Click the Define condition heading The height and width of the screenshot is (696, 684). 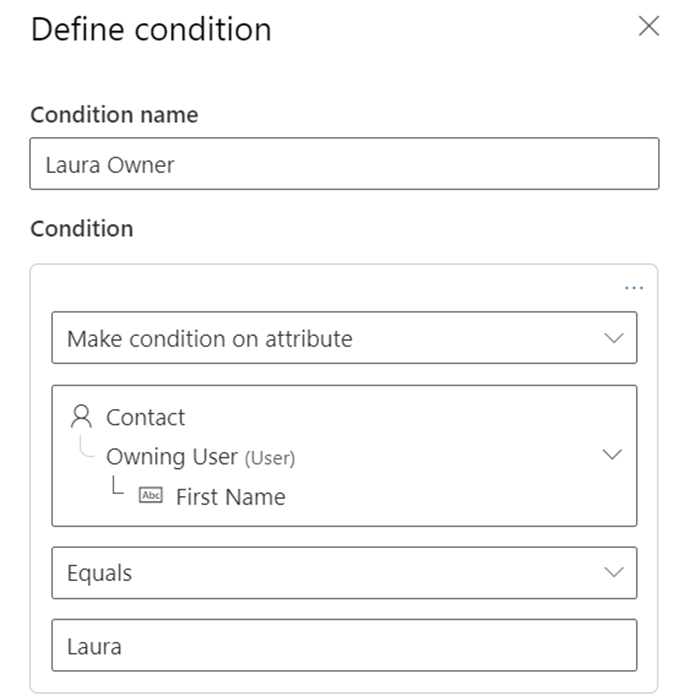coord(151,29)
